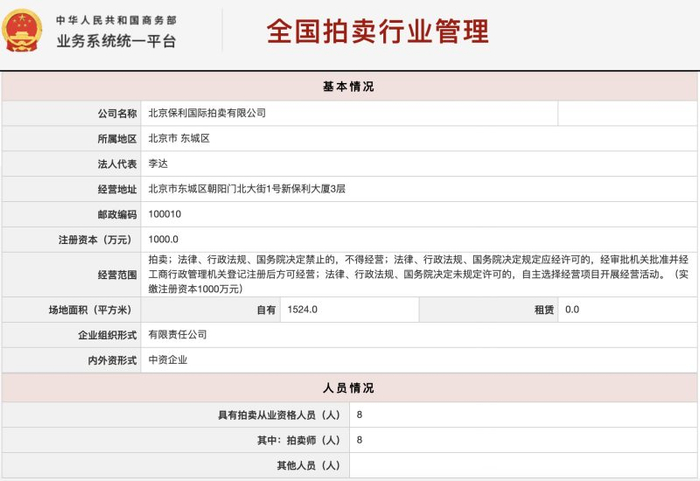Click the 中华人民共和国商务部 header text
The height and width of the screenshot is (481, 700).
[x=116, y=20]
